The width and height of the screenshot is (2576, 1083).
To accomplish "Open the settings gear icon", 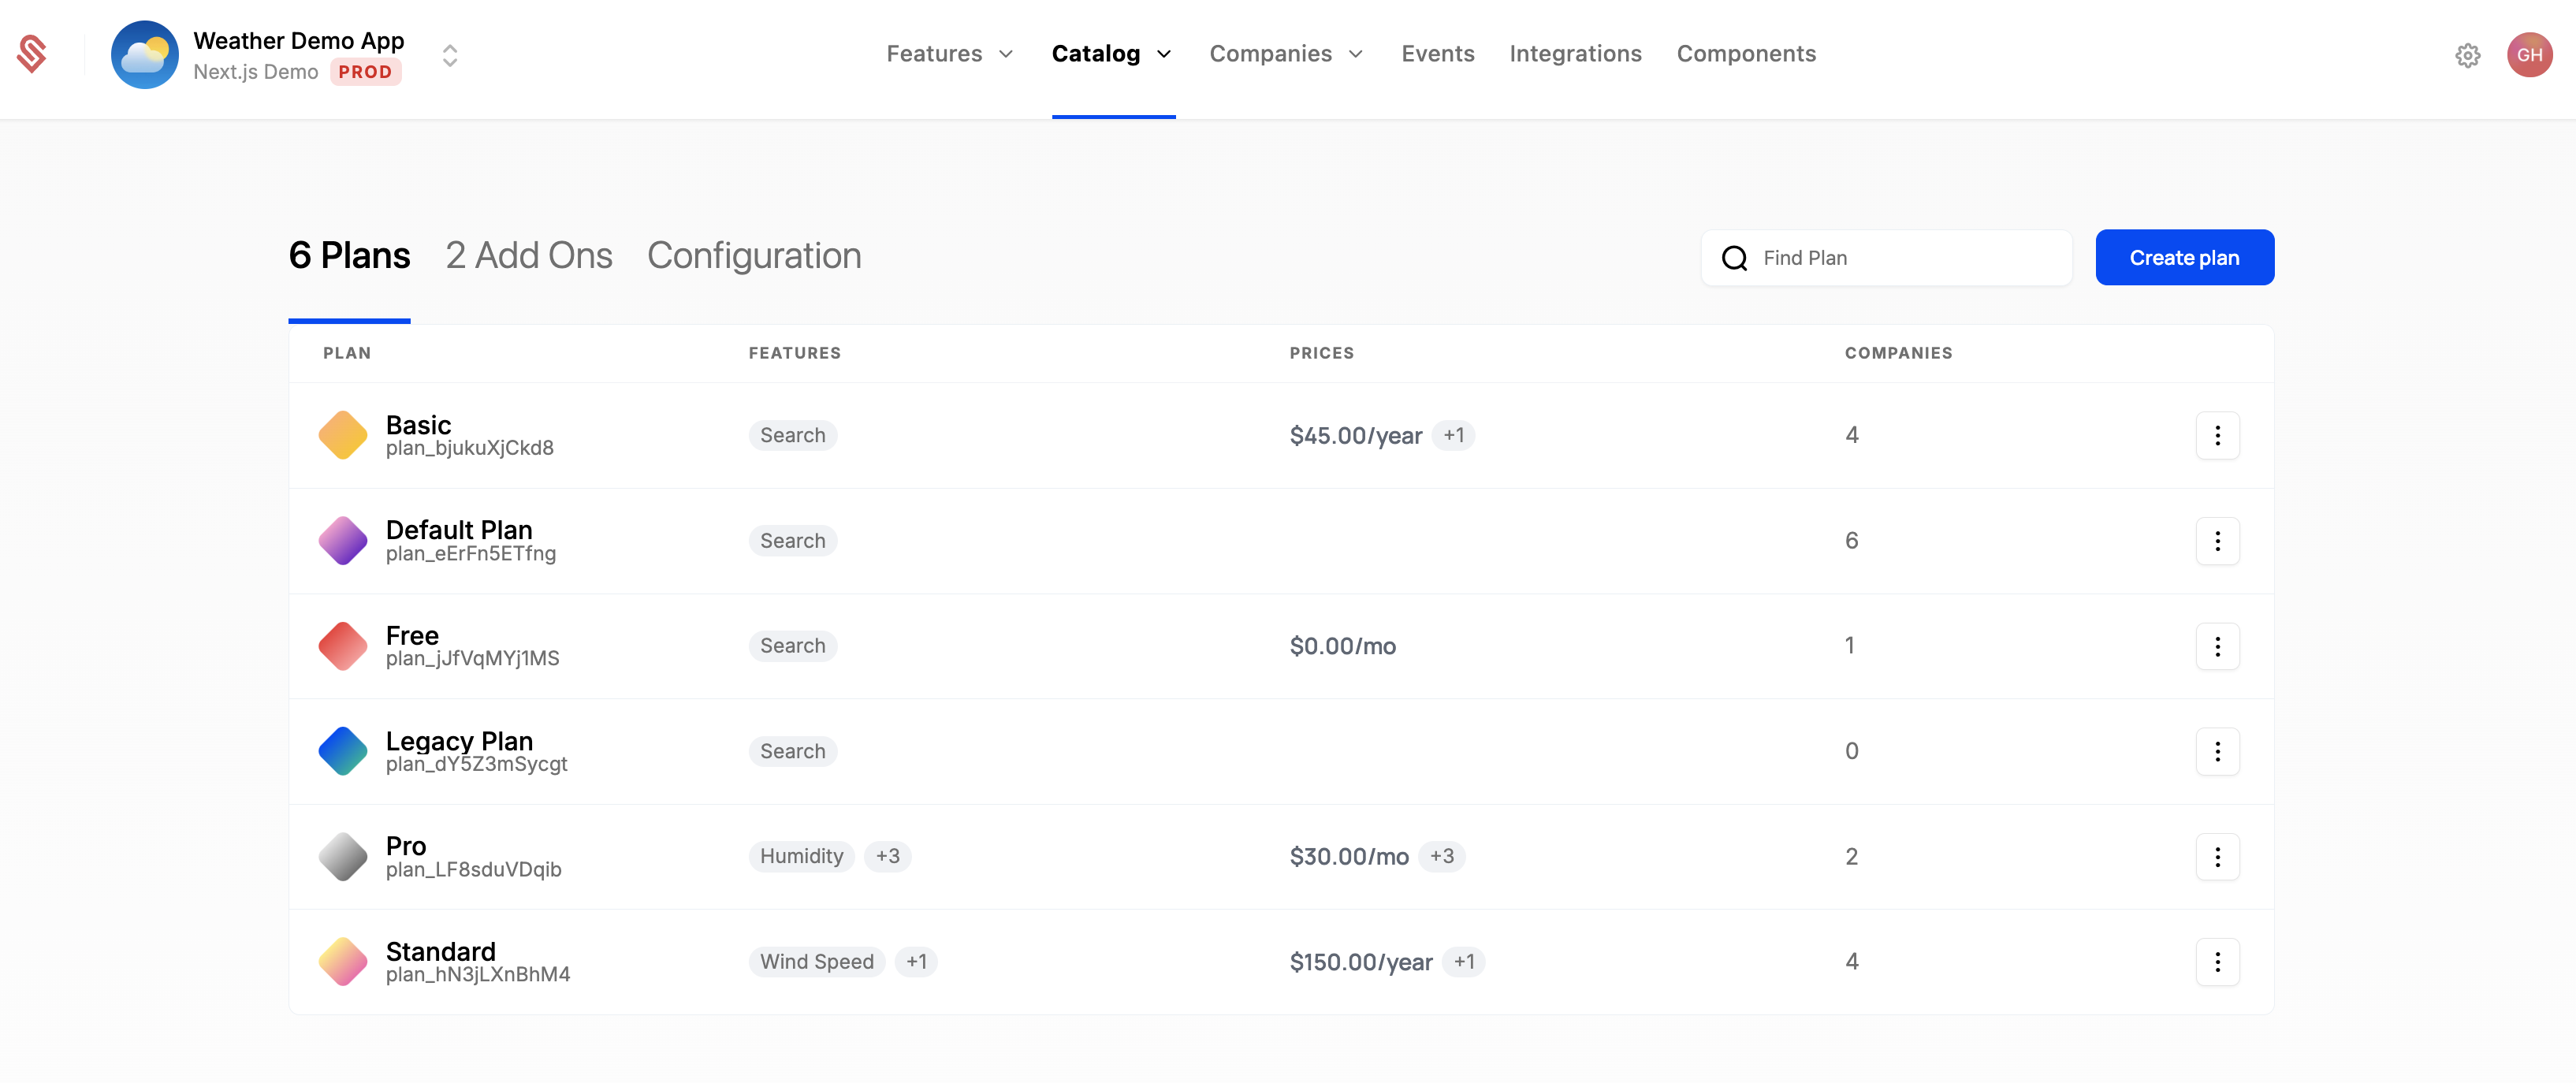I will point(2468,55).
